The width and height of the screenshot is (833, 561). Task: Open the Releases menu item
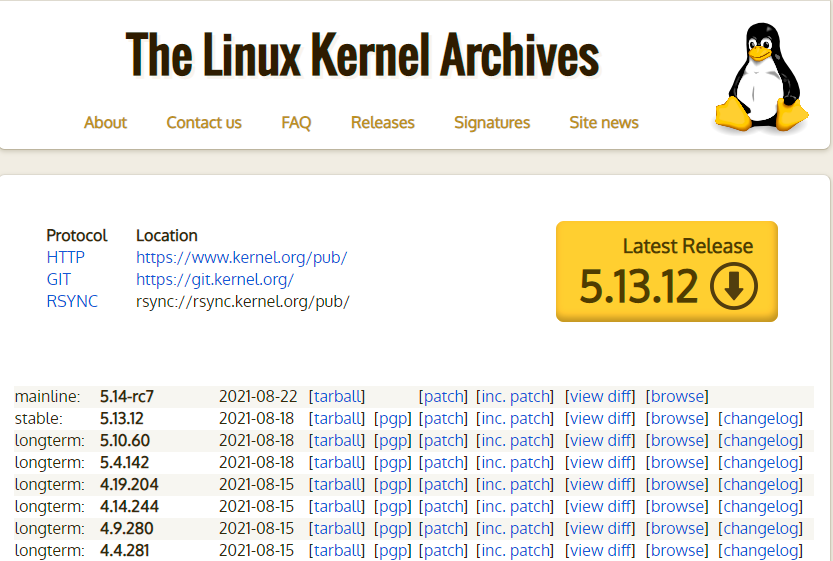click(382, 123)
